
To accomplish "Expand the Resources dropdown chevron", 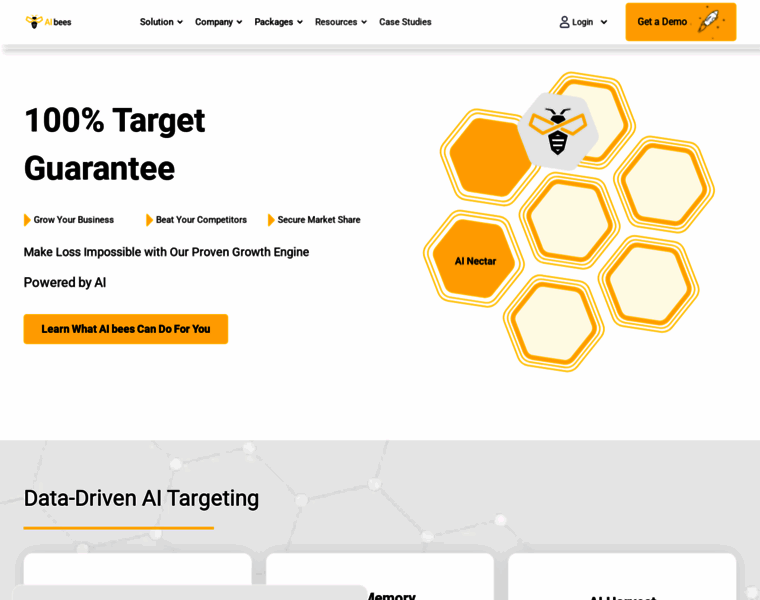I will click(x=364, y=22).
